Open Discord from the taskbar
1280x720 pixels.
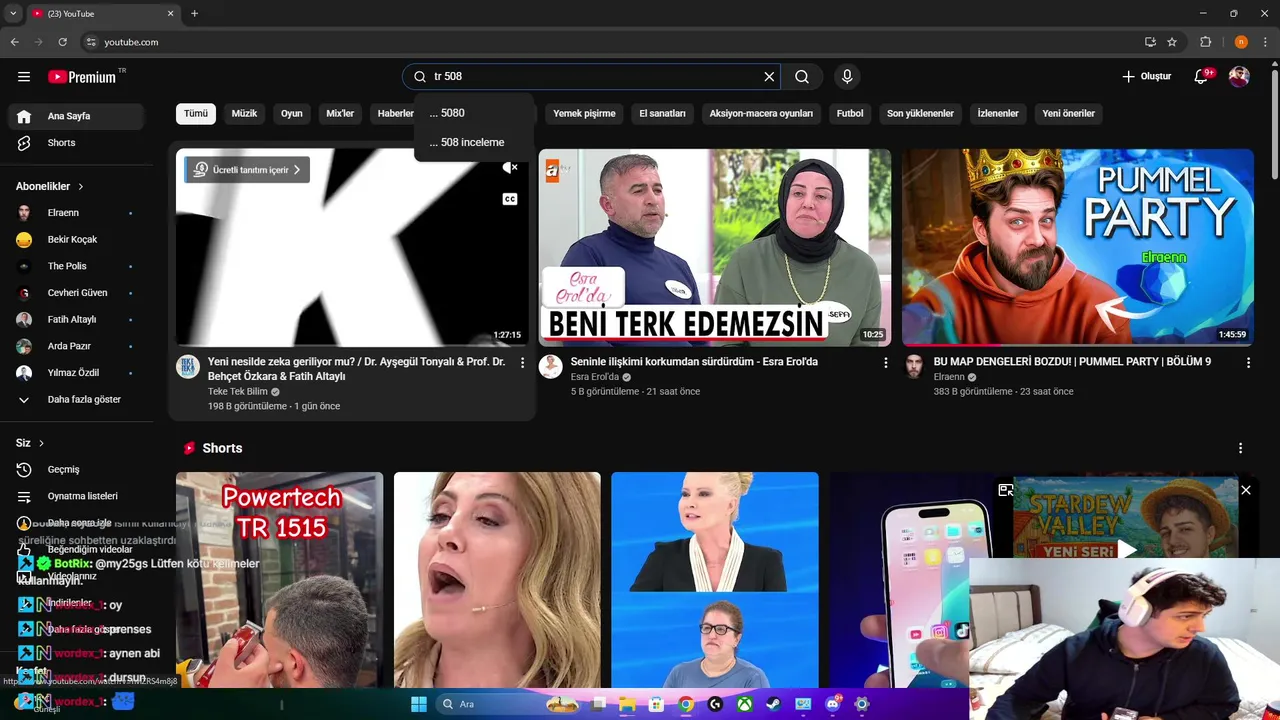click(x=833, y=704)
